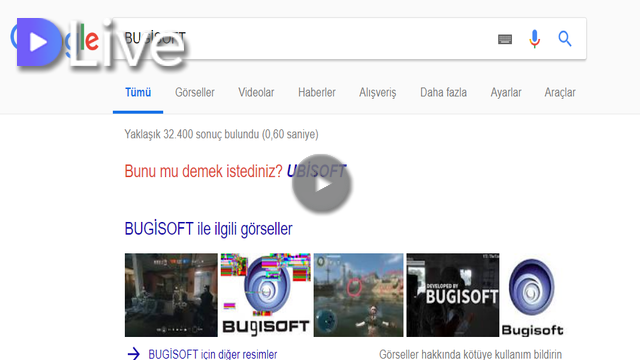The width and height of the screenshot is (640, 360).
Task: Open the Videolar tab
Action: [256, 93]
